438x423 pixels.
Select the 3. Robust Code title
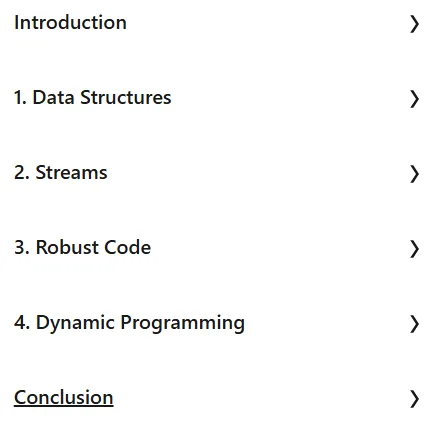82,248
